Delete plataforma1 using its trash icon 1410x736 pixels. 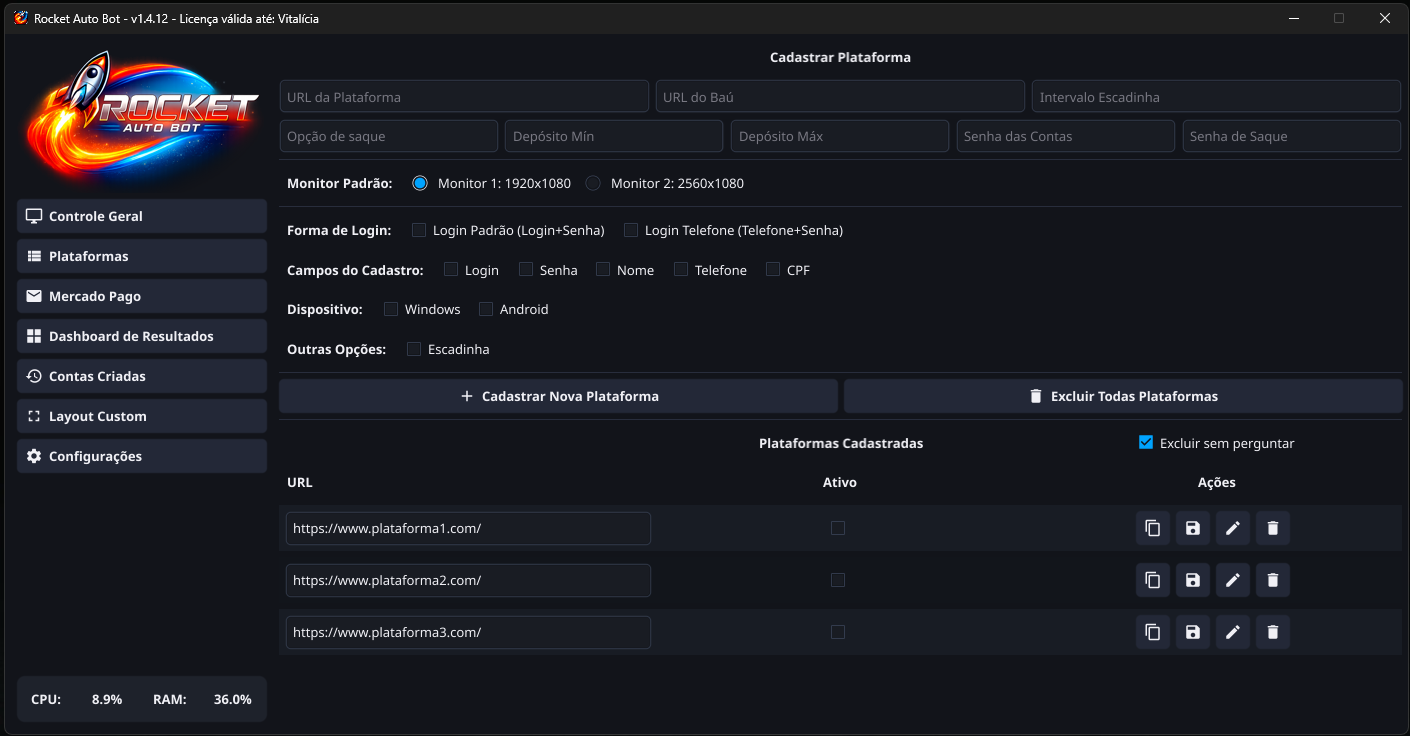[x=1272, y=528]
